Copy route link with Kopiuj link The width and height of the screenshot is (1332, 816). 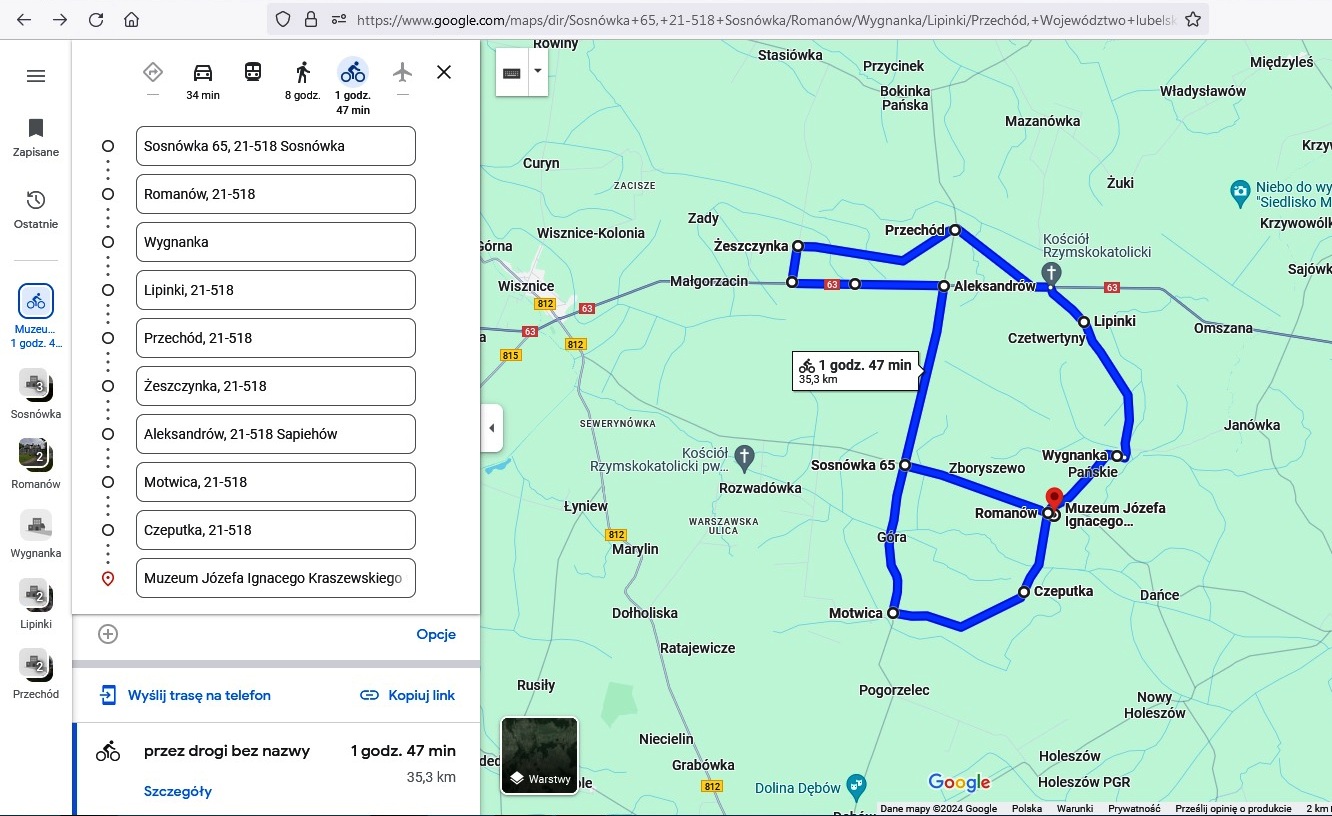pyautogui.click(x=407, y=695)
